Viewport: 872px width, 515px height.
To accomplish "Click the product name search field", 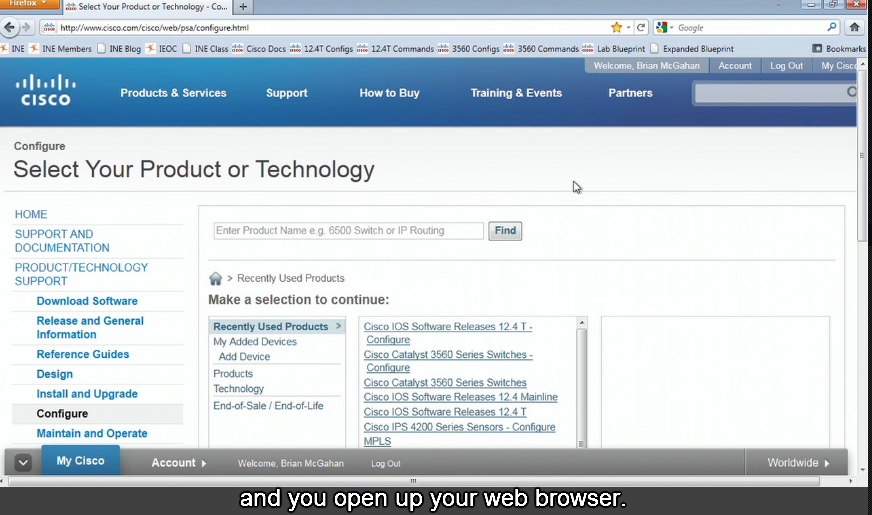I will click(x=349, y=231).
